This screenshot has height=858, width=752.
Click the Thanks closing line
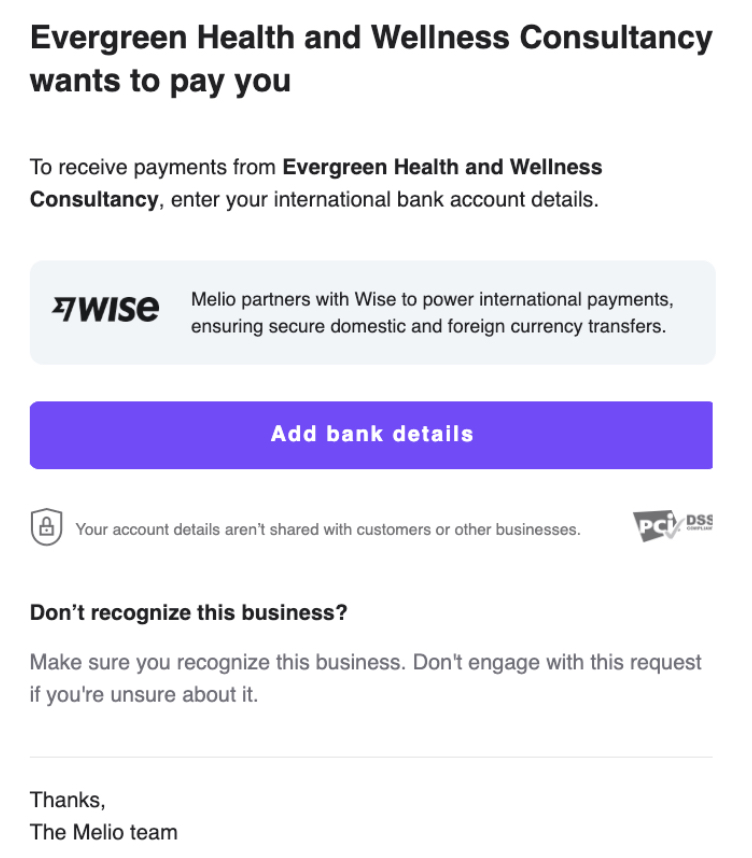tap(67, 800)
